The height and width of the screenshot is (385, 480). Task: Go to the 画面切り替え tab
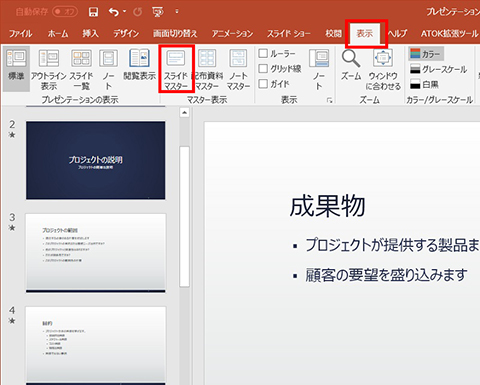point(175,34)
